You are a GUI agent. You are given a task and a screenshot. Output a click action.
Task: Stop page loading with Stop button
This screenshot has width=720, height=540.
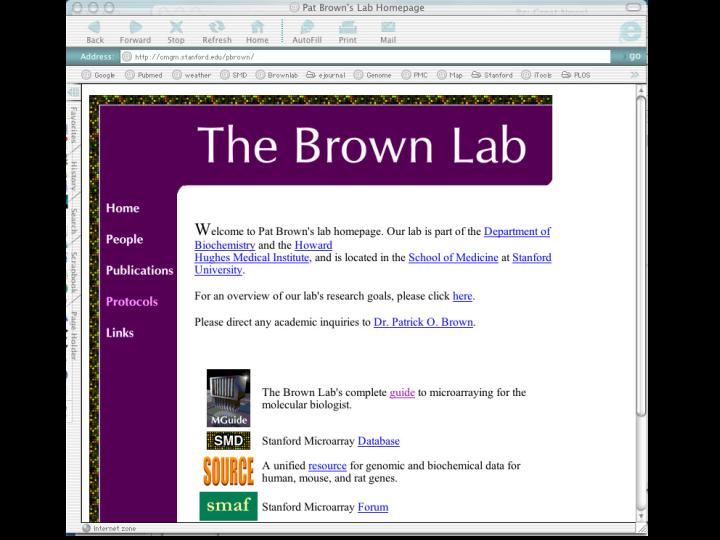point(176,32)
